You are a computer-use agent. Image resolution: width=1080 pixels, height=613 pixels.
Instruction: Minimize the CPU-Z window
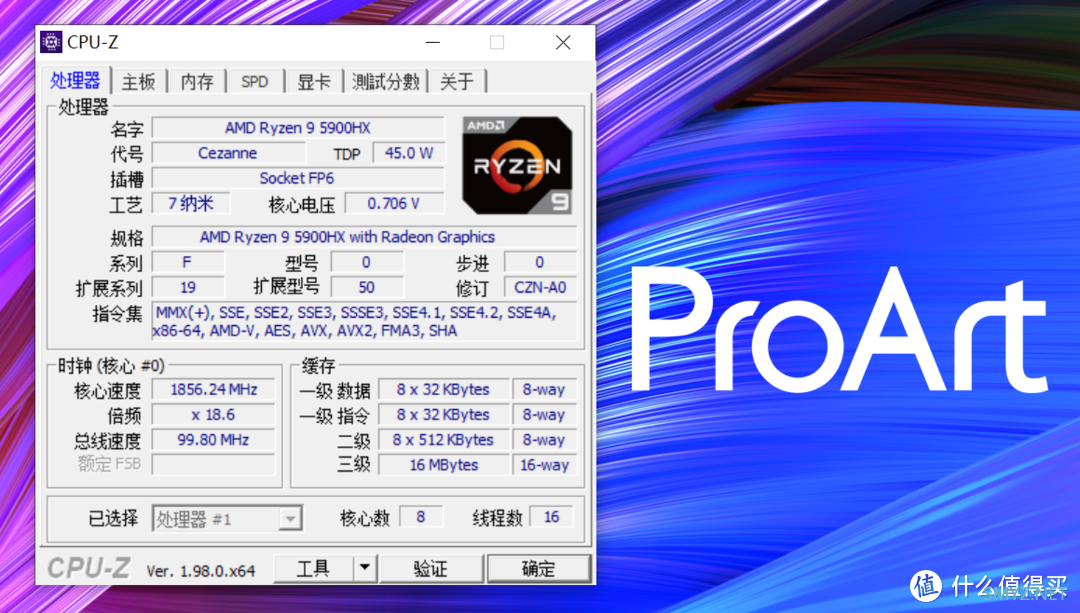[x=433, y=43]
